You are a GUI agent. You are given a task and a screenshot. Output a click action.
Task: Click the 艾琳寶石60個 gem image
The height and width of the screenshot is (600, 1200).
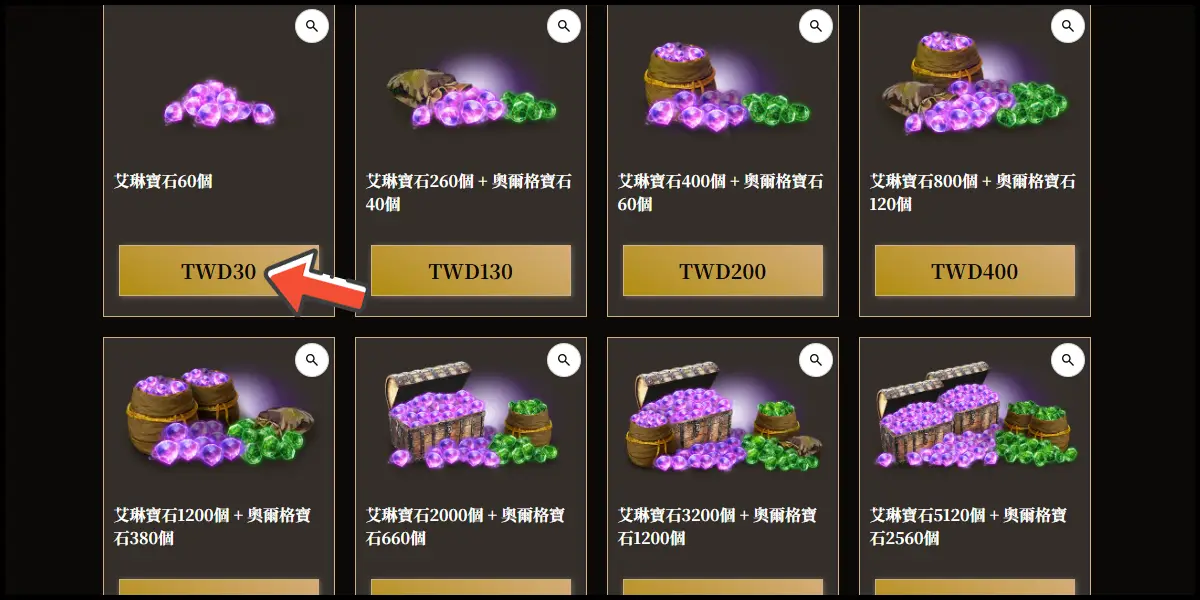[219, 102]
